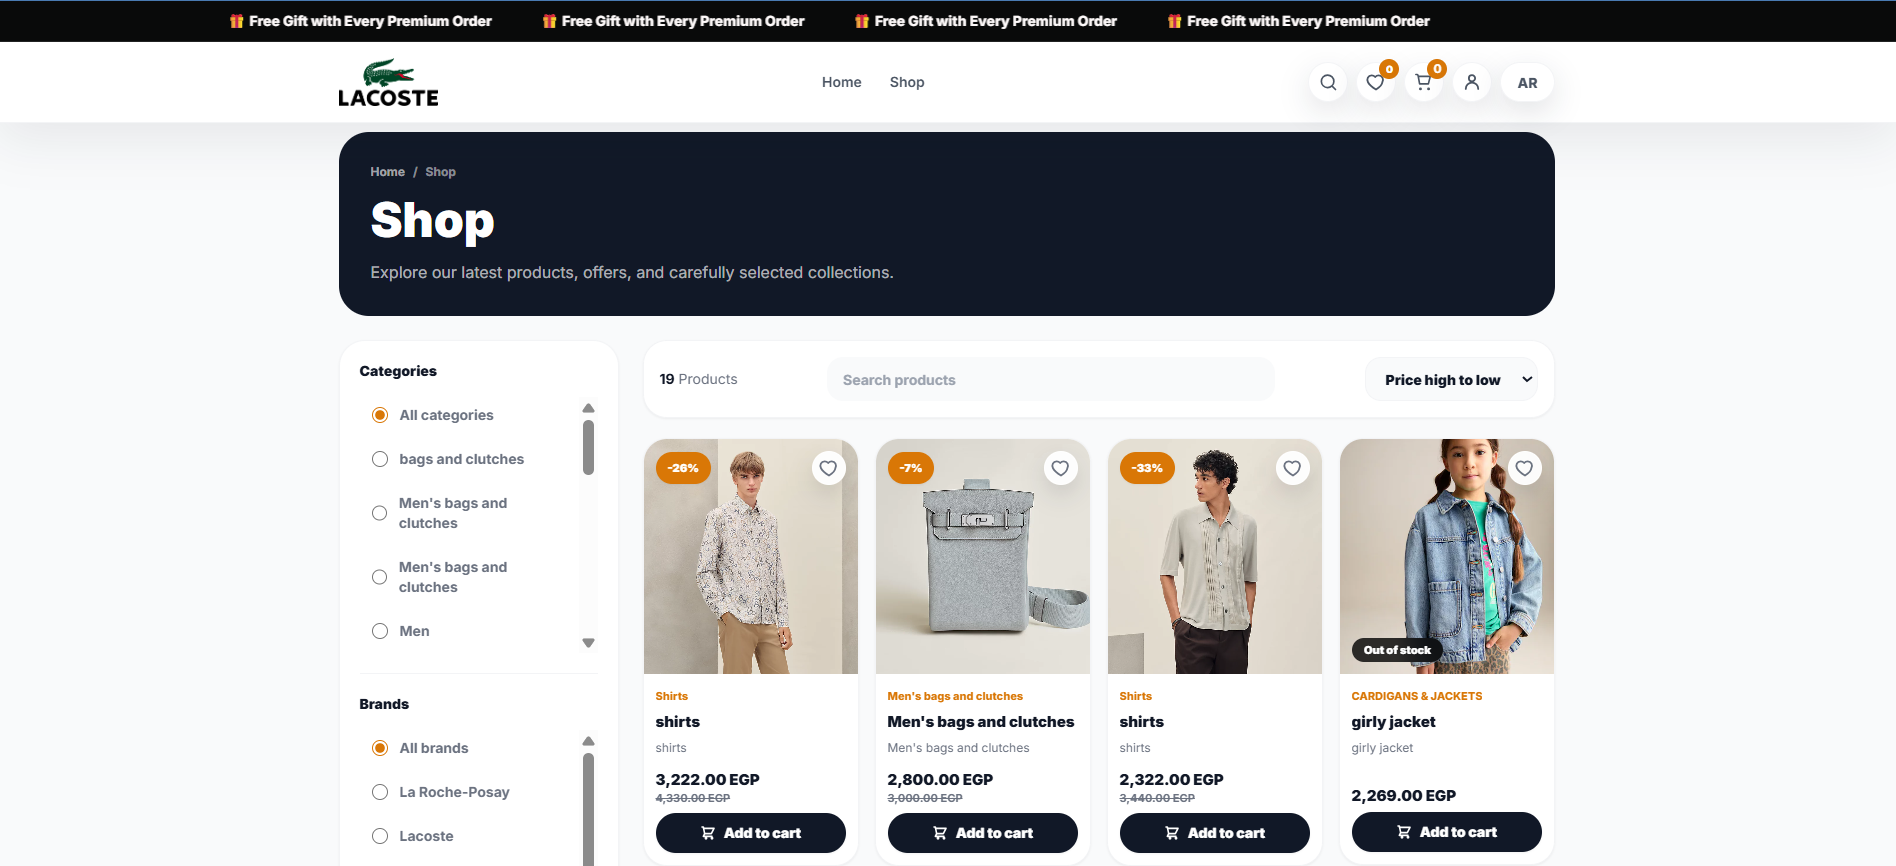Add the 3,222.00 EGP shirts to cart
This screenshot has height=866, width=1896.
pos(750,833)
